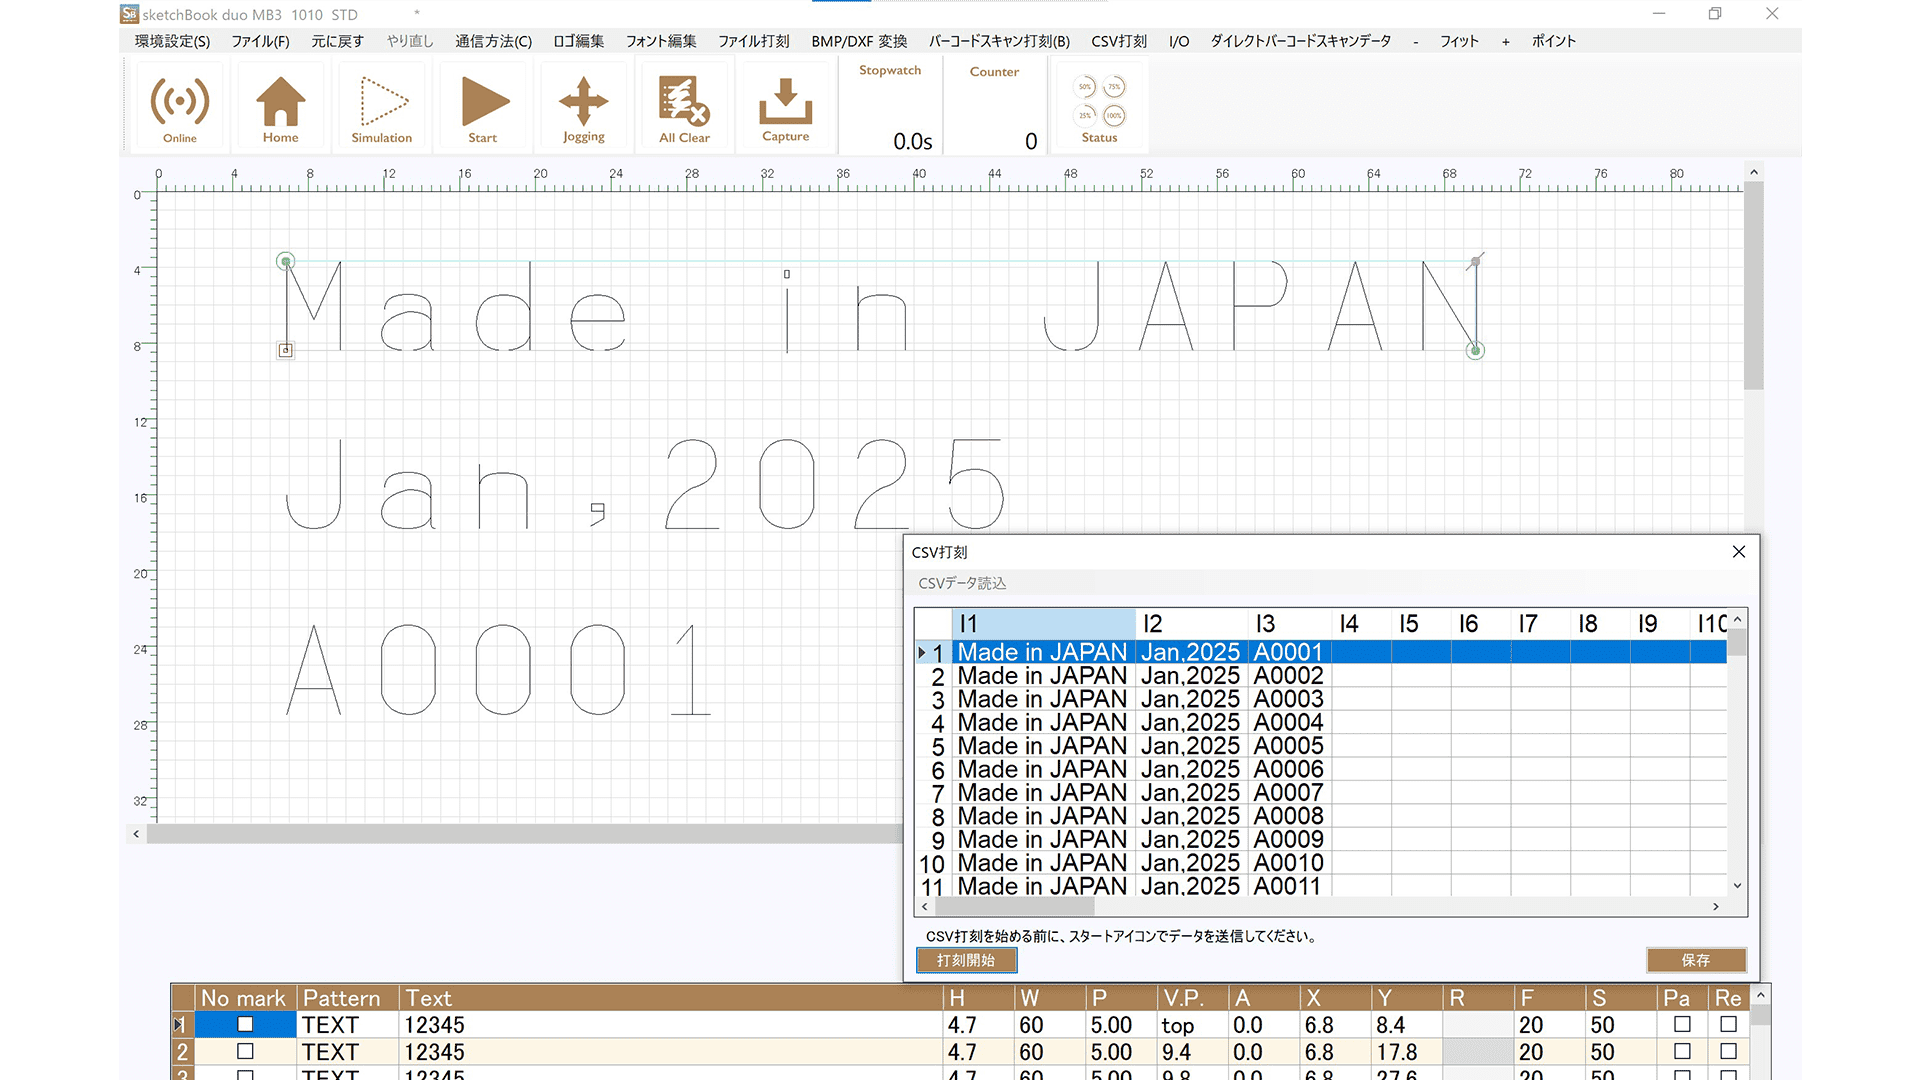Open the ファイル打刻 menu
Screen dimensions: 1920x1080
coord(754,41)
